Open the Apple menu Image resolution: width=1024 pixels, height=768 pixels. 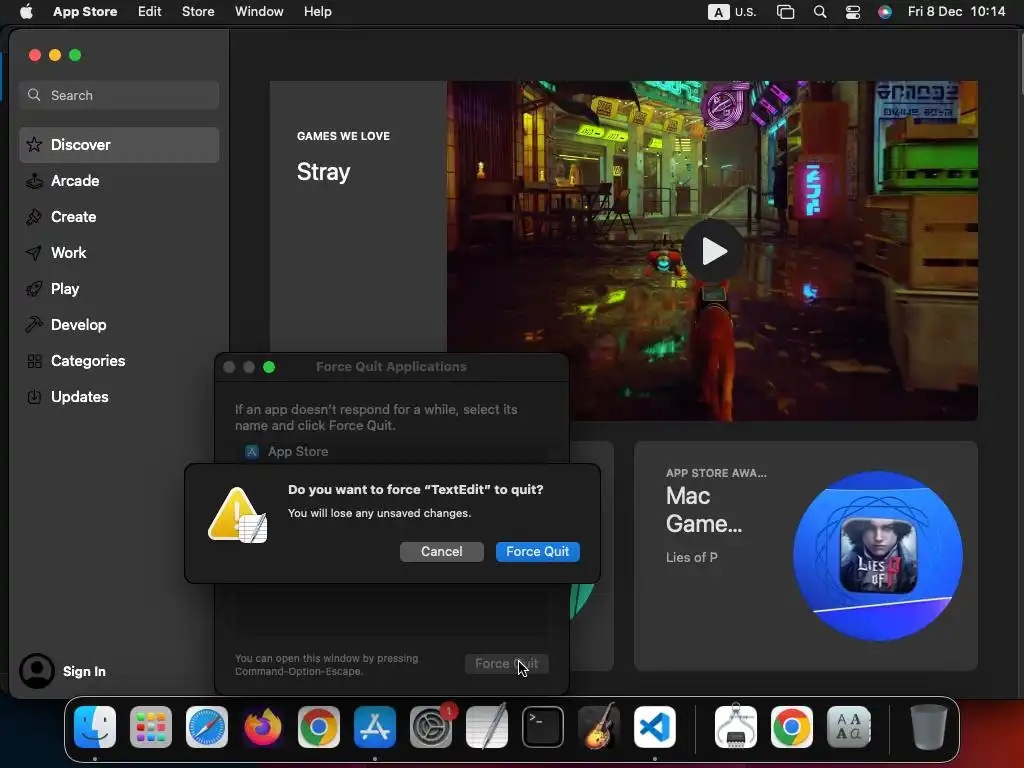pos(26,12)
